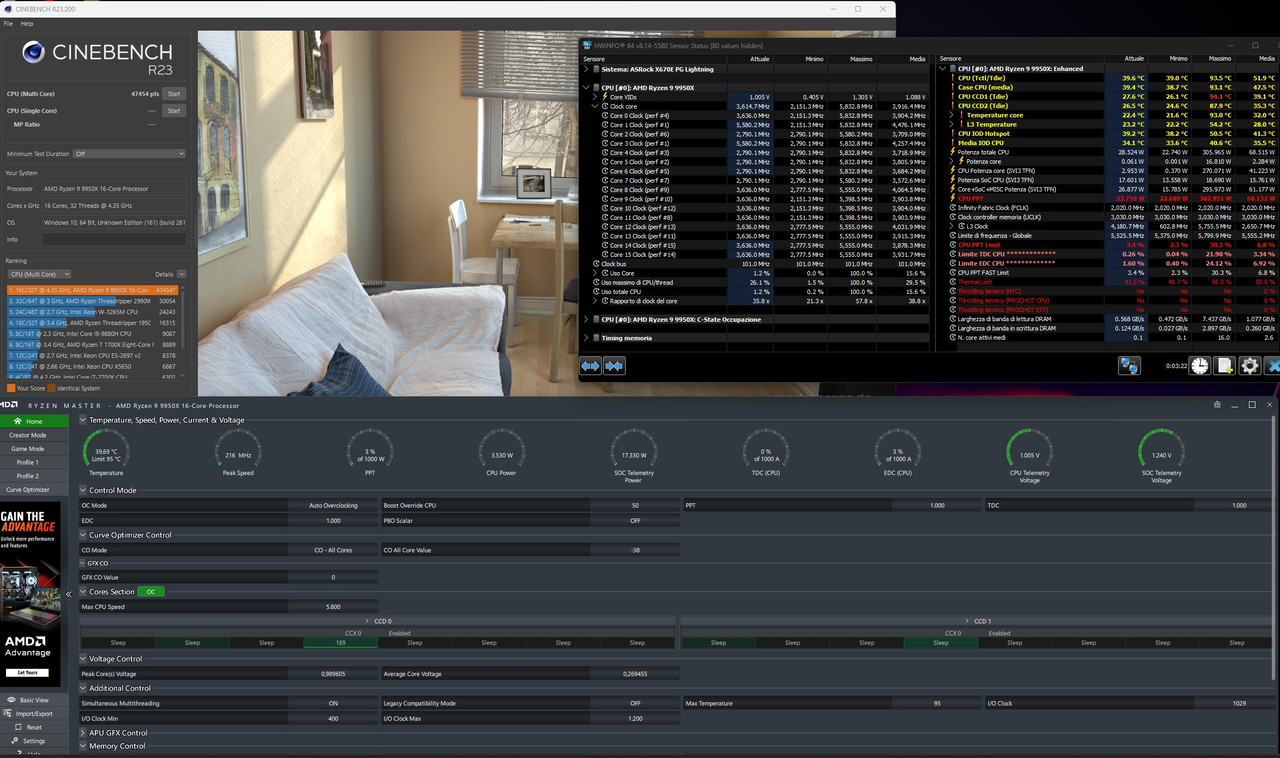Click the Ryzen Master bug report icon

click(x=1217, y=405)
